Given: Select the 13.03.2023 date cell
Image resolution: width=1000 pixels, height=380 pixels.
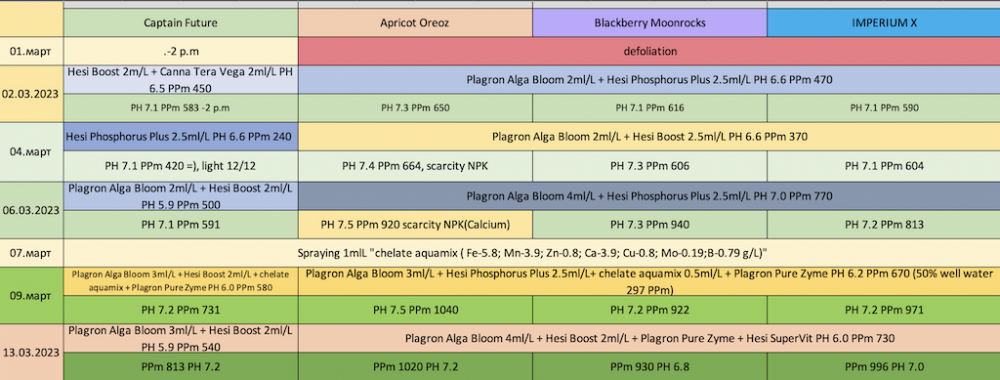Looking at the screenshot, I should click(x=31, y=352).
